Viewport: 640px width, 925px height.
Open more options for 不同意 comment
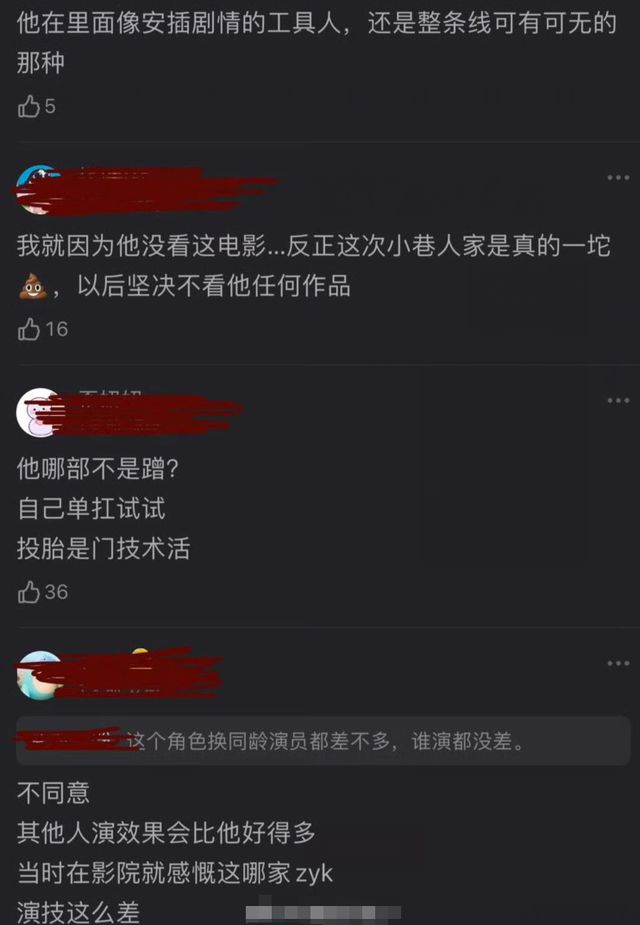618,664
